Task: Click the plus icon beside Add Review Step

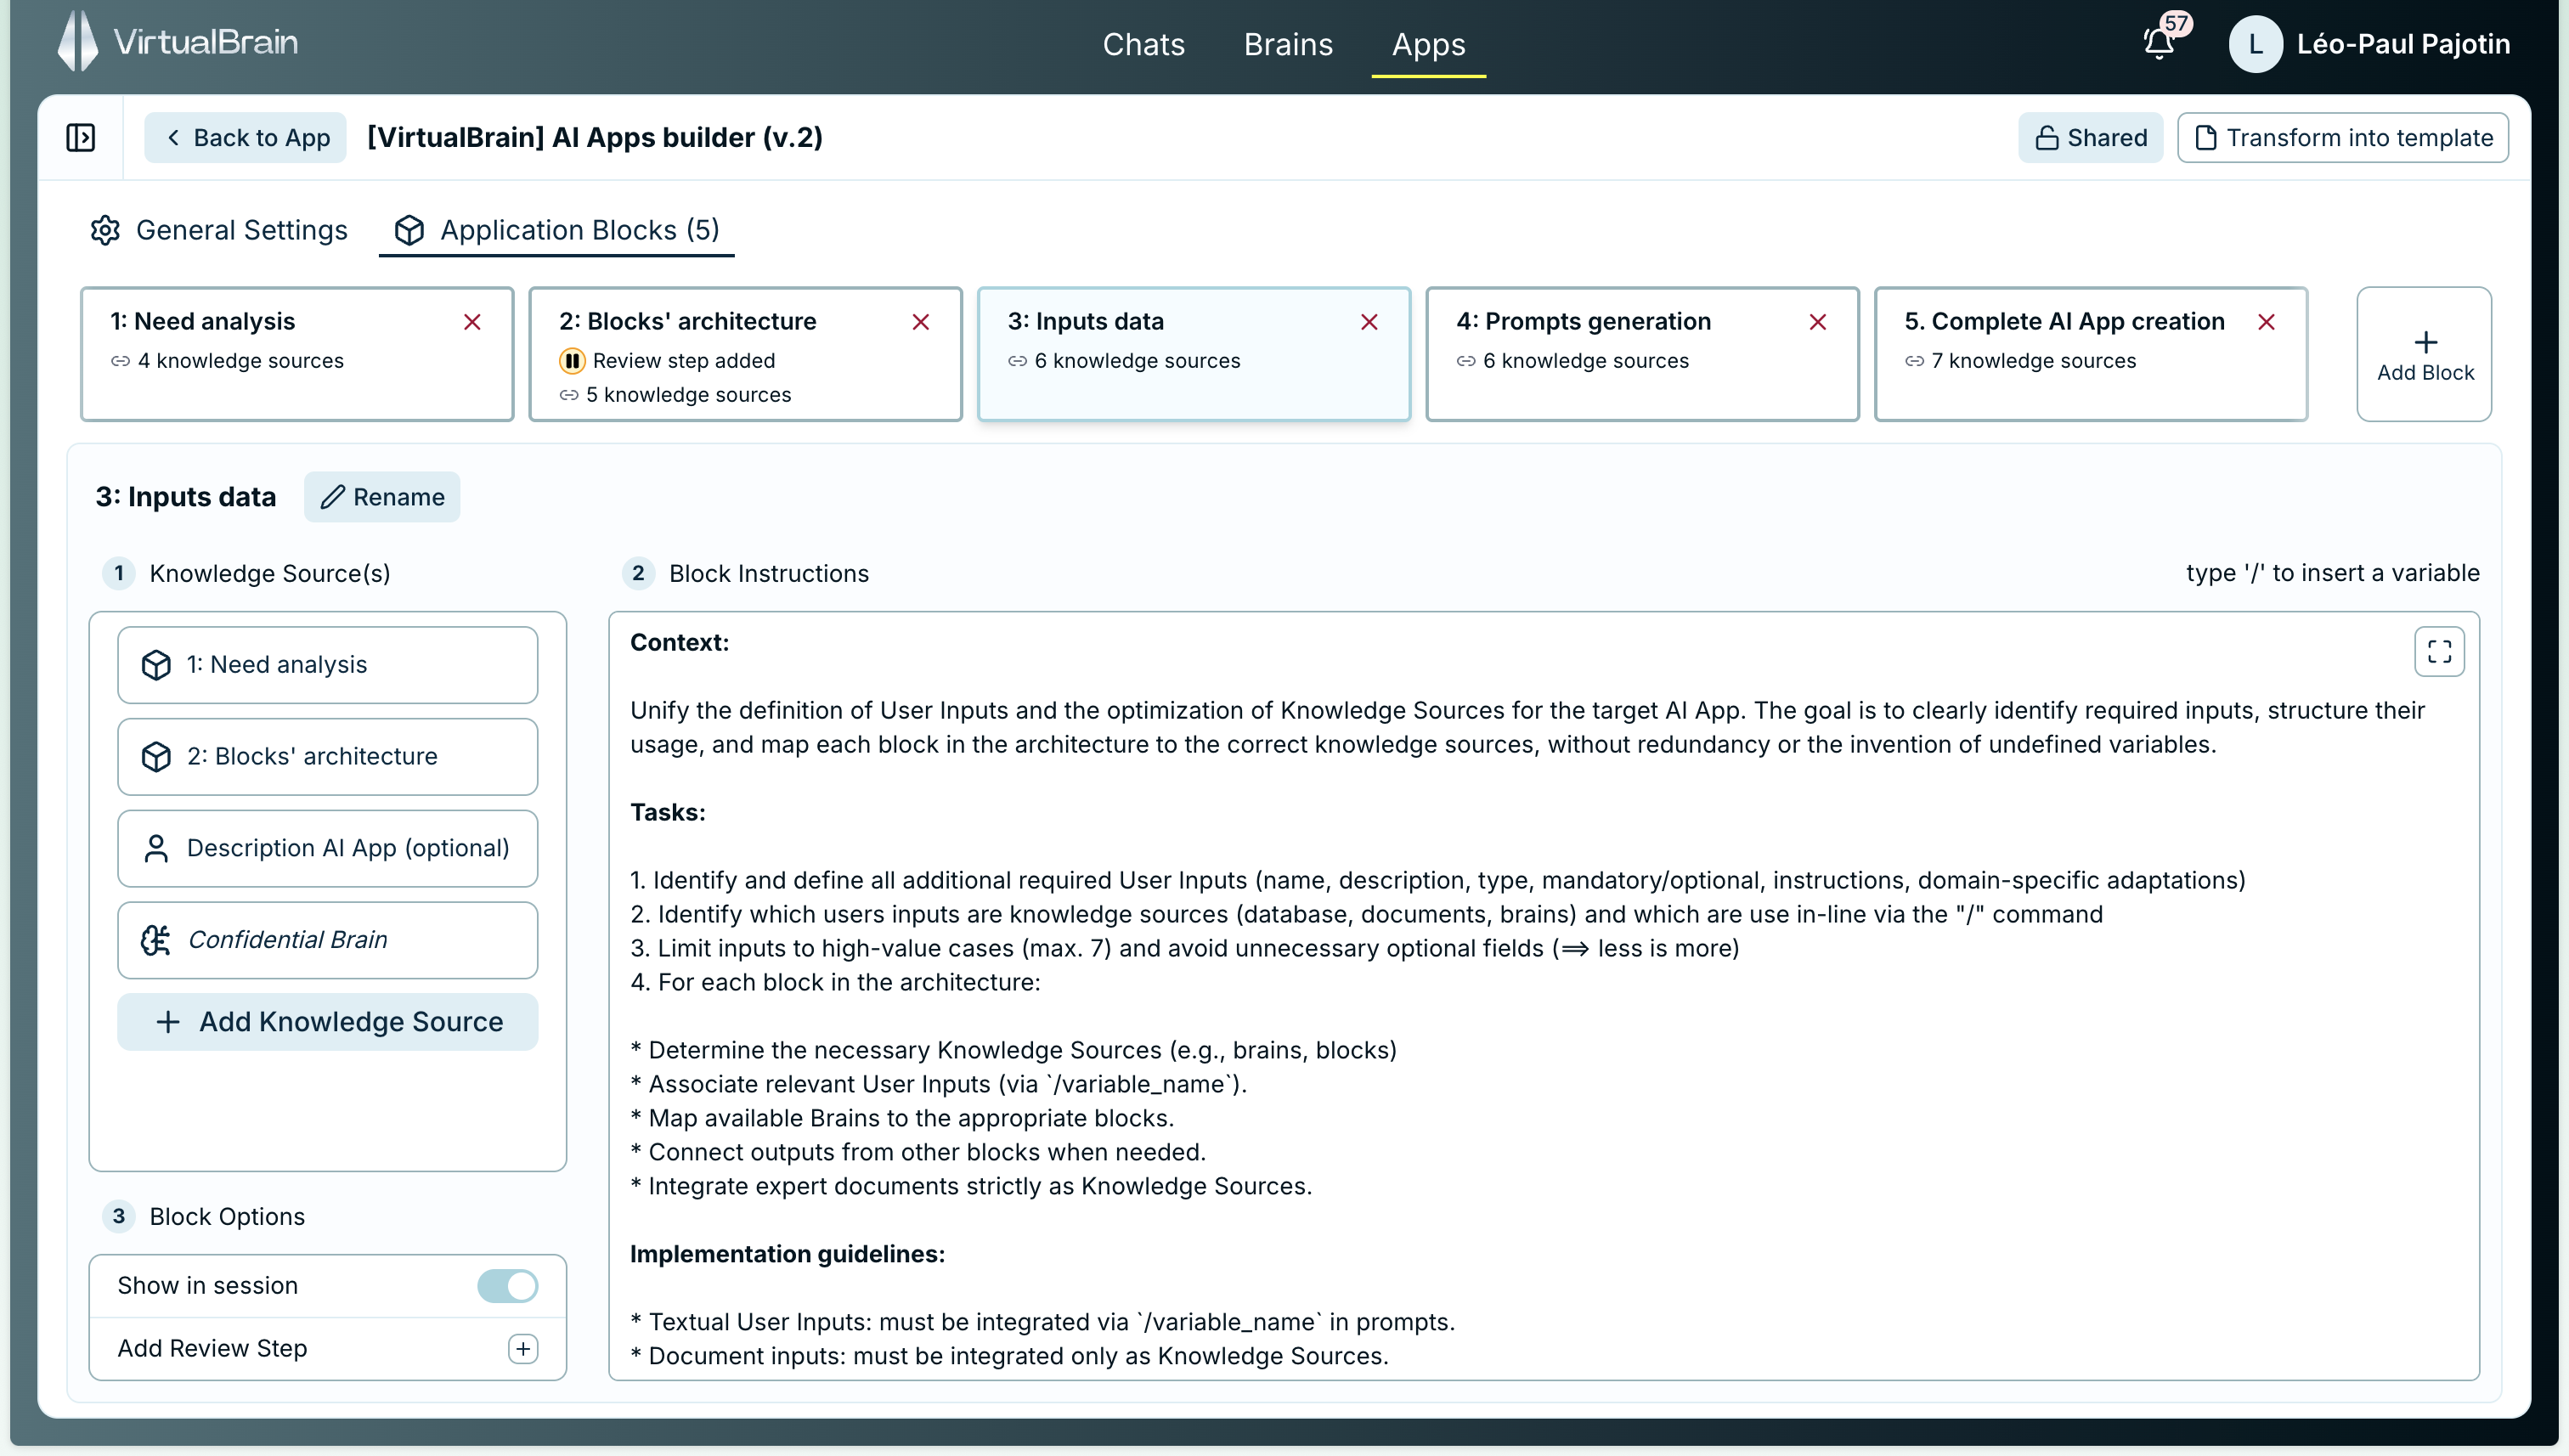Action: click(523, 1349)
